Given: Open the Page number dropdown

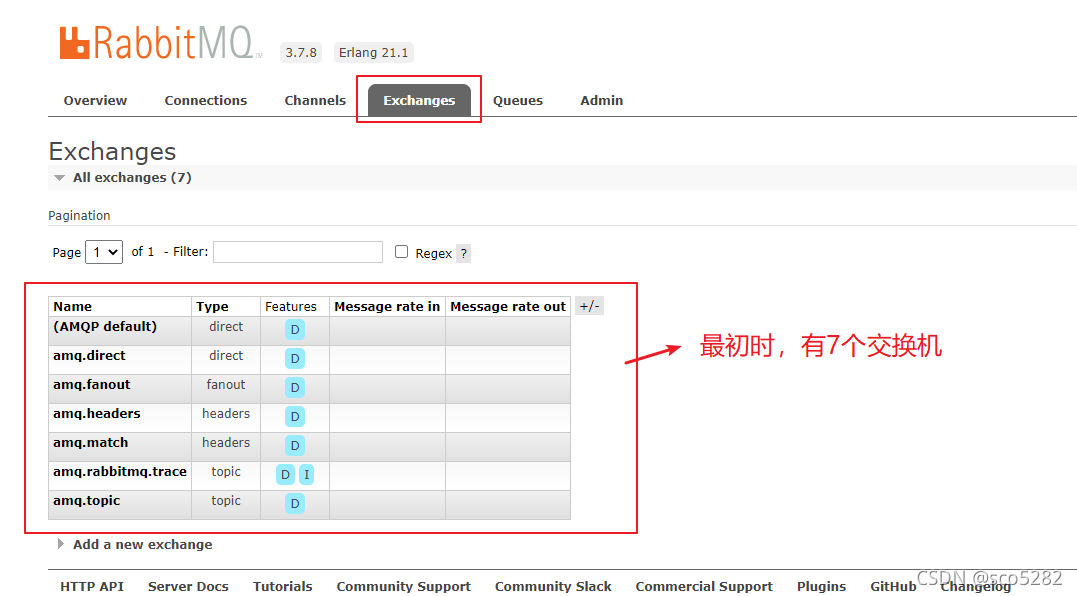Looking at the screenshot, I should [104, 252].
